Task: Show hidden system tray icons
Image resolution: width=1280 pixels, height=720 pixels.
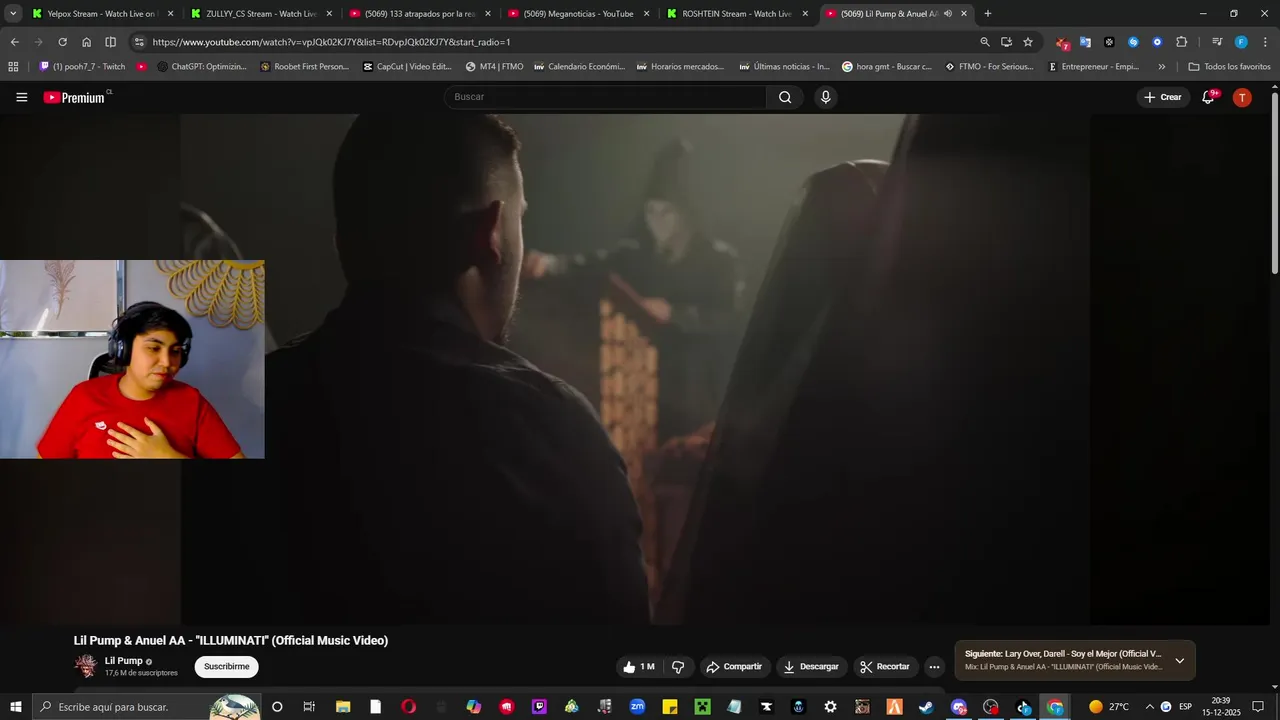Action: 1149,707
